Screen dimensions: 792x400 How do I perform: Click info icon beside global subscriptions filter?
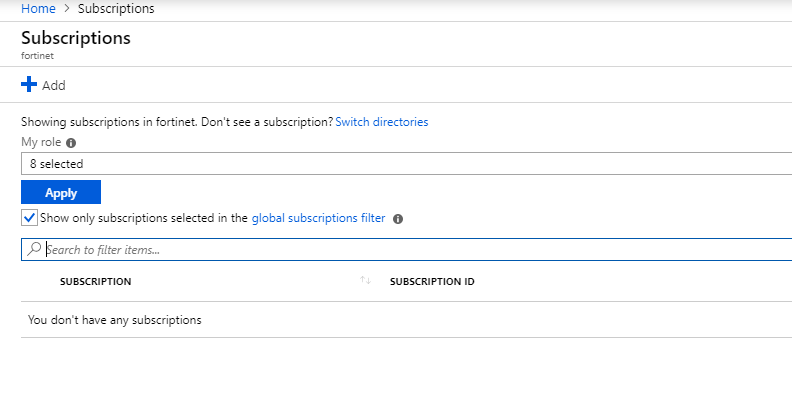click(x=398, y=219)
